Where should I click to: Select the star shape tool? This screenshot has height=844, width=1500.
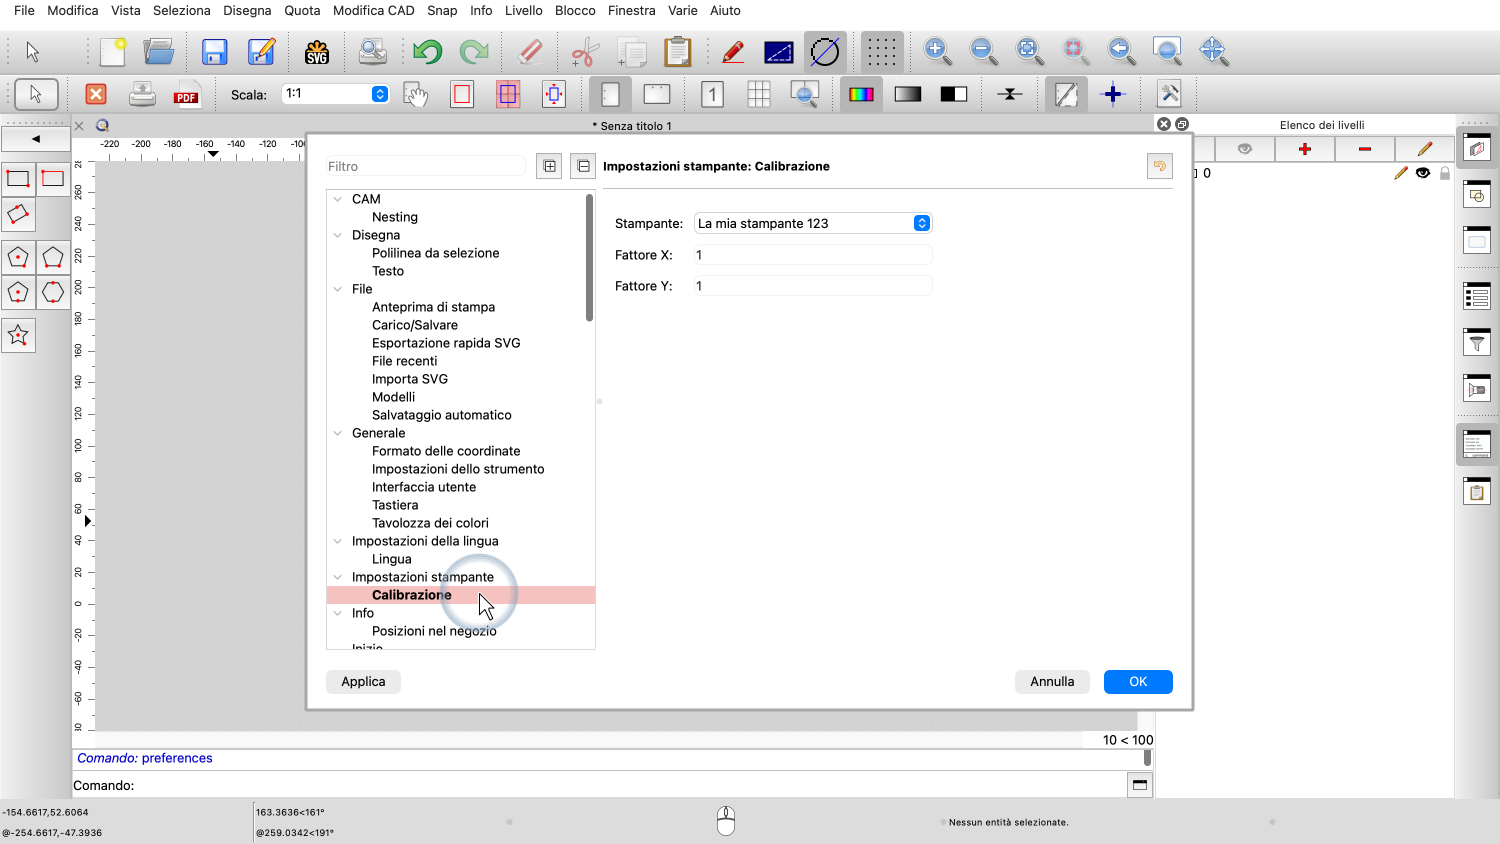pos(18,335)
